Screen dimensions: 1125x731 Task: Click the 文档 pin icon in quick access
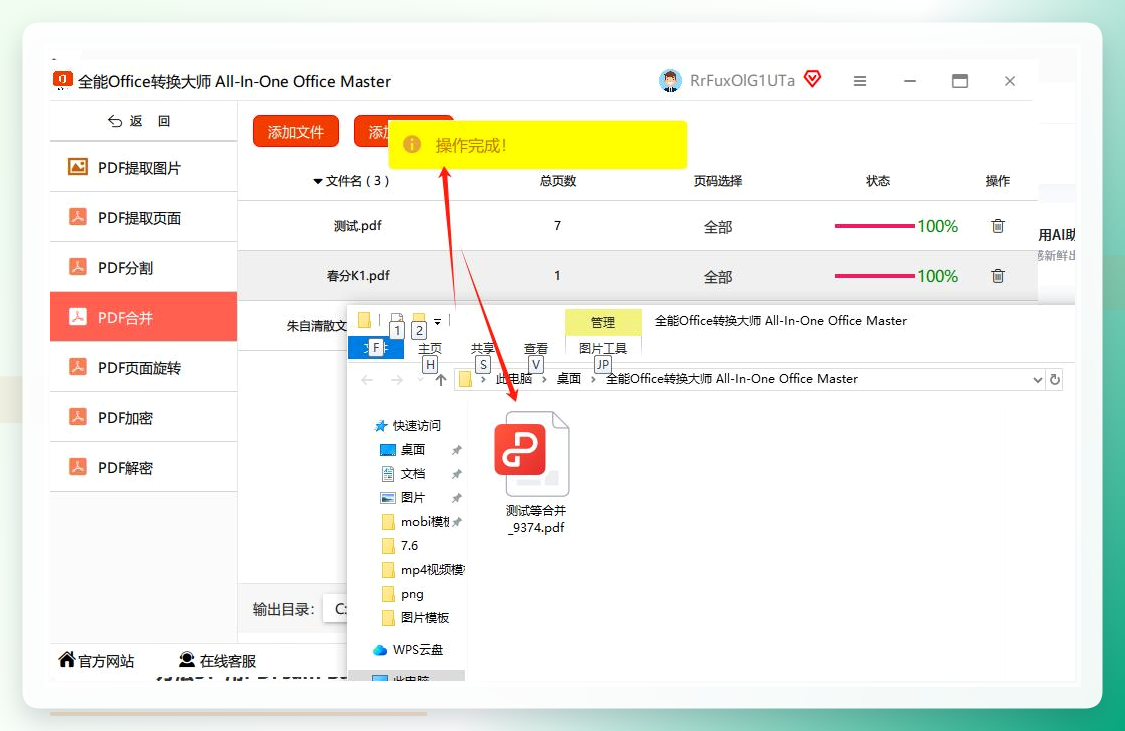[x=456, y=473]
